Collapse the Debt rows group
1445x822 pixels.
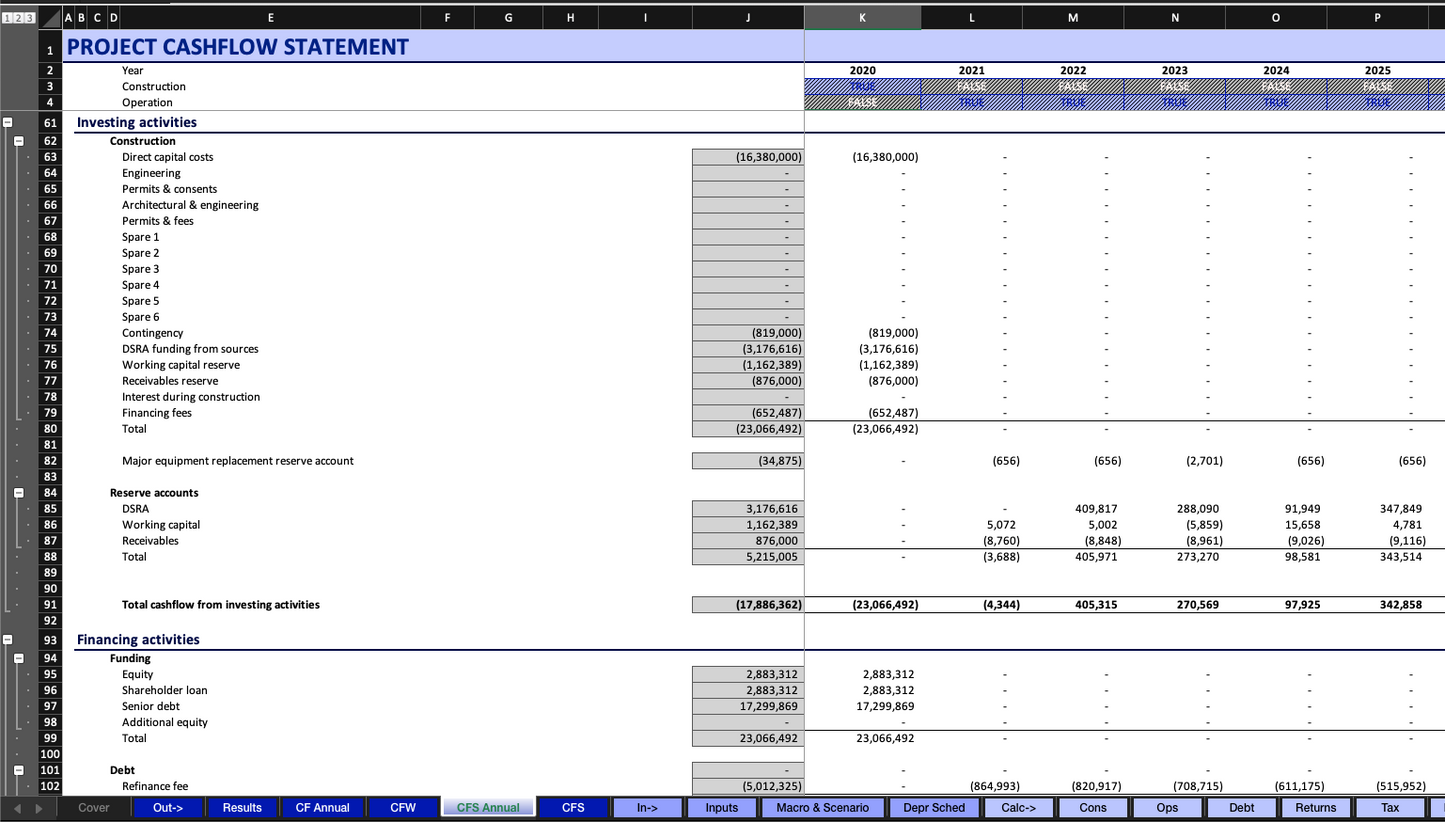pos(19,771)
